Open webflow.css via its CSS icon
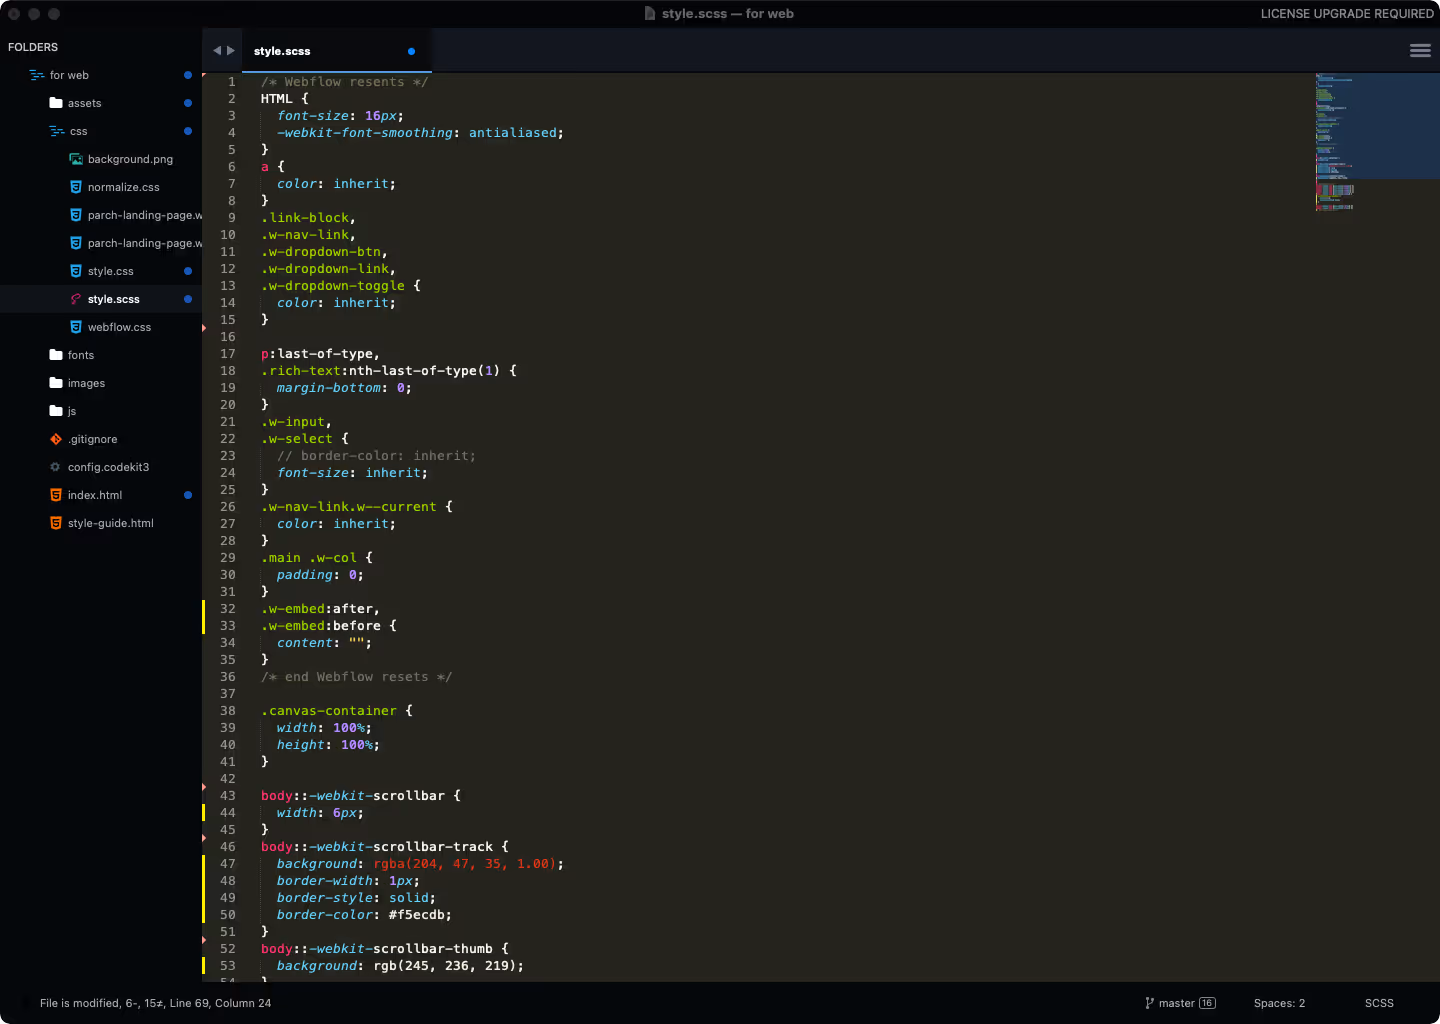The height and width of the screenshot is (1024, 1440). (76, 327)
